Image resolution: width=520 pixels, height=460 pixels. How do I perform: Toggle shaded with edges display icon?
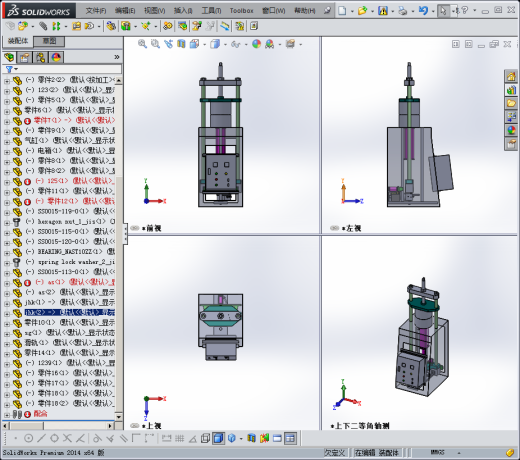click(218, 438)
